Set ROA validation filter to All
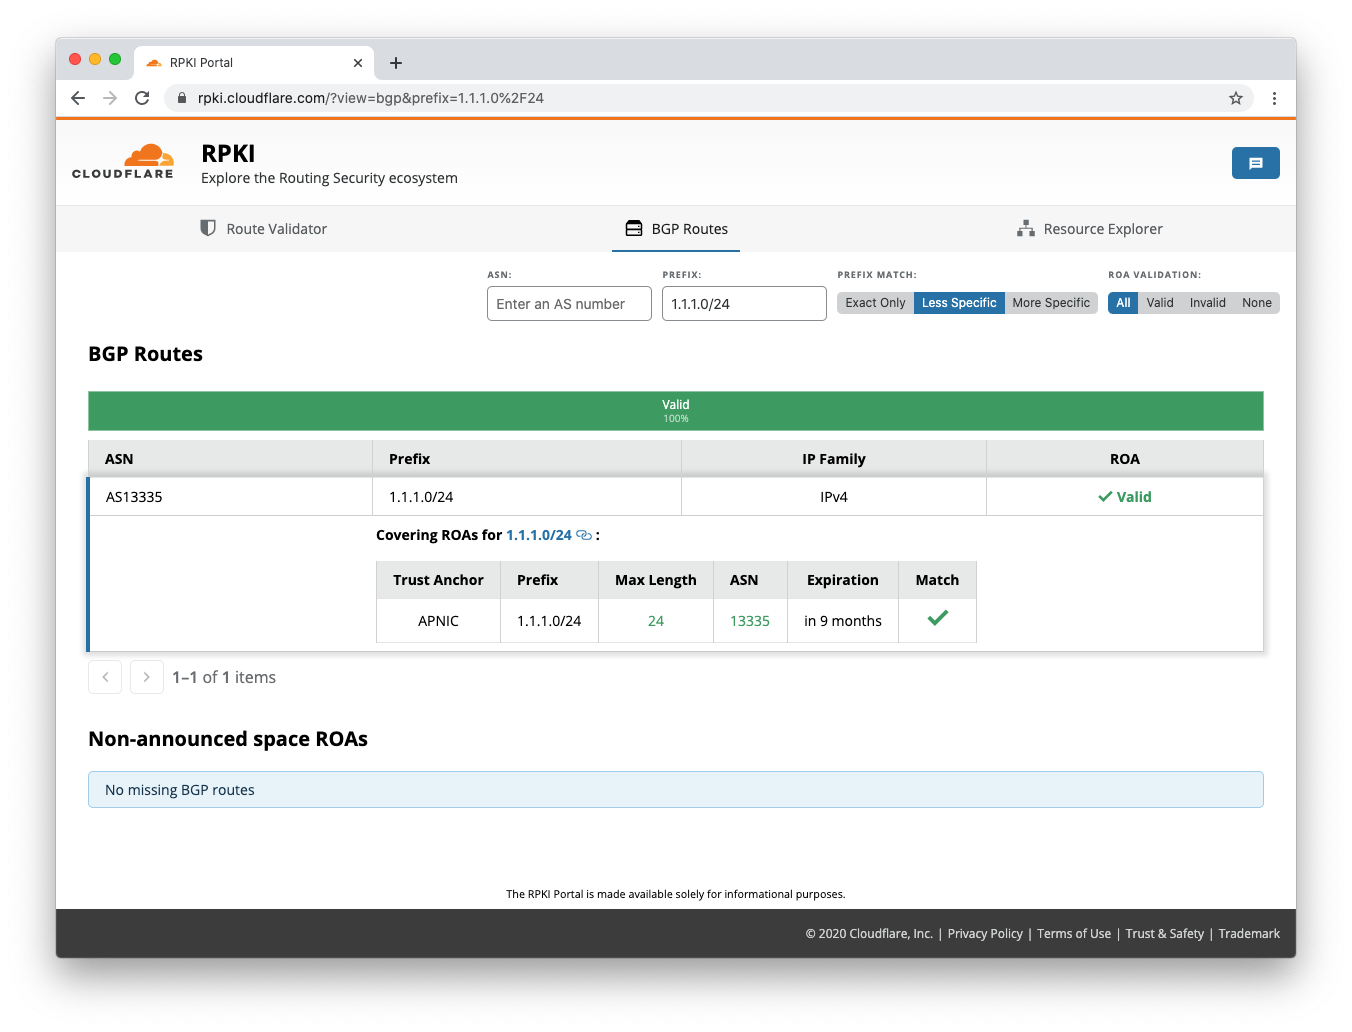 coord(1123,303)
